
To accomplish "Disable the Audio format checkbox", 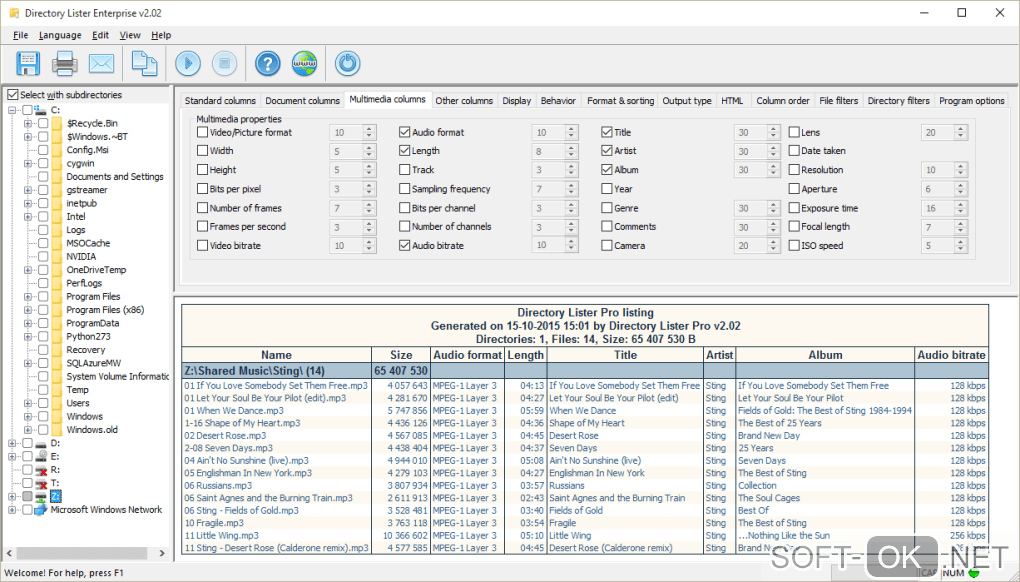I will [x=404, y=131].
